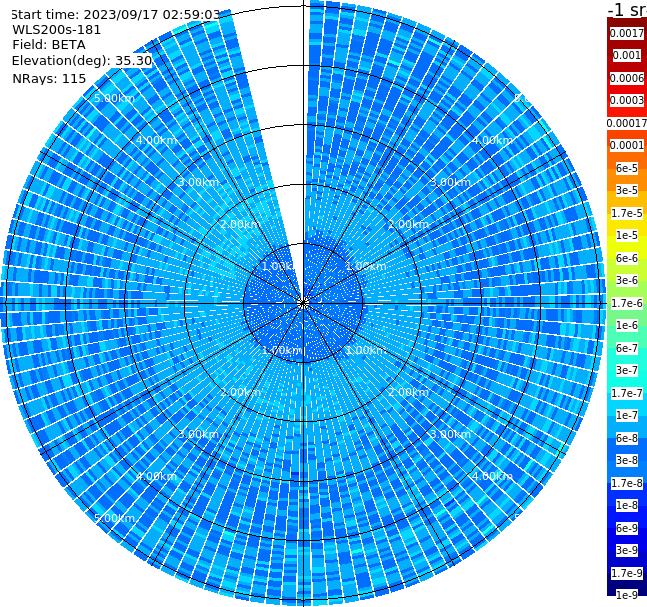Click the 3.00km label in southeast quadrant
The height and width of the screenshot is (607, 647).
click(x=450, y=434)
